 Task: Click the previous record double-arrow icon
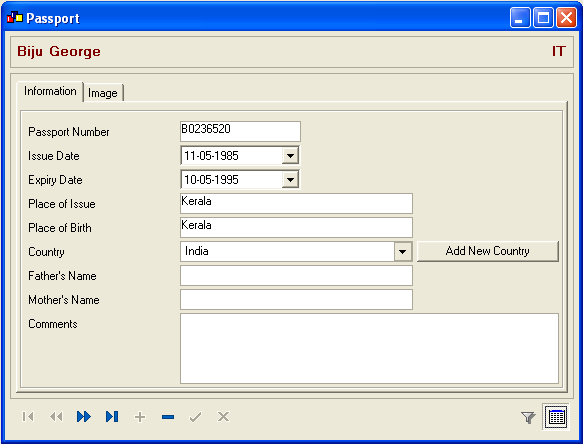(x=56, y=416)
